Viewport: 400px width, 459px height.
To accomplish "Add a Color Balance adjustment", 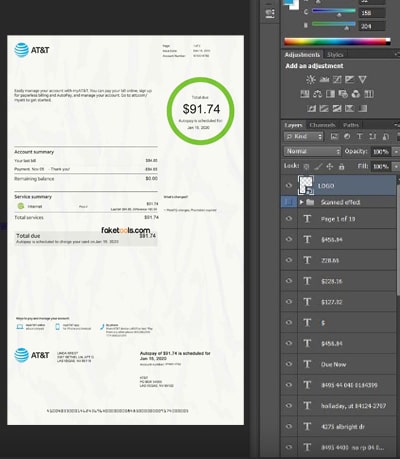I will [x=317, y=94].
